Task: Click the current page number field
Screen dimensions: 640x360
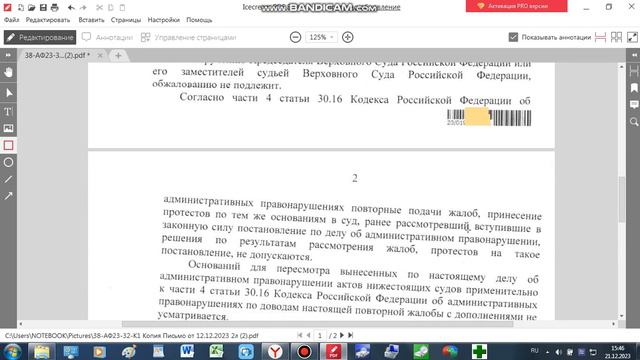Action: coord(320,335)
